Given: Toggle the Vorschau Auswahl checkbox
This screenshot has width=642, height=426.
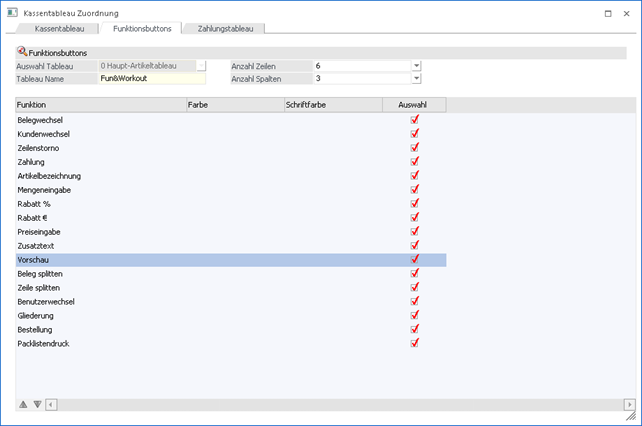Looking at the screenshot, I should point(414,259).
